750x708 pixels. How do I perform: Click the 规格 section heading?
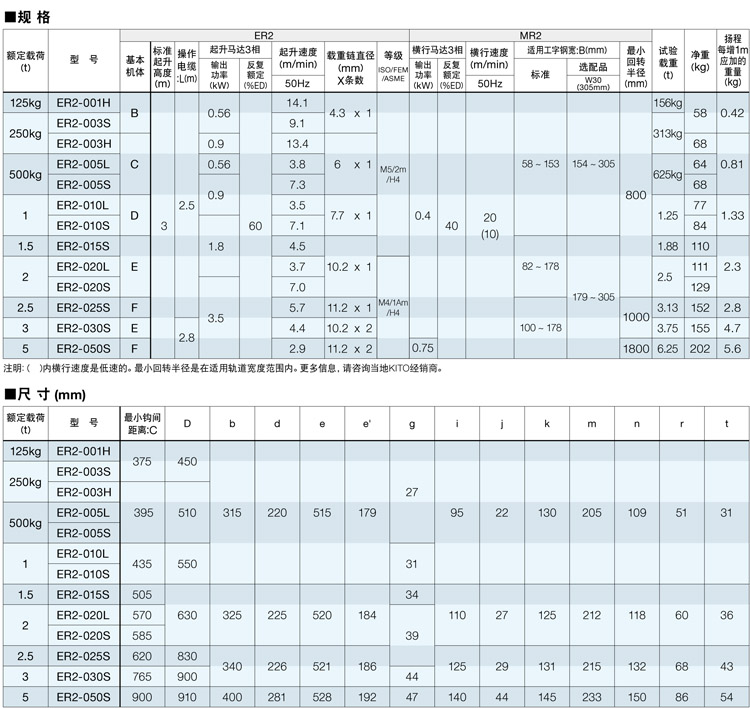click(x=28, y=17)
